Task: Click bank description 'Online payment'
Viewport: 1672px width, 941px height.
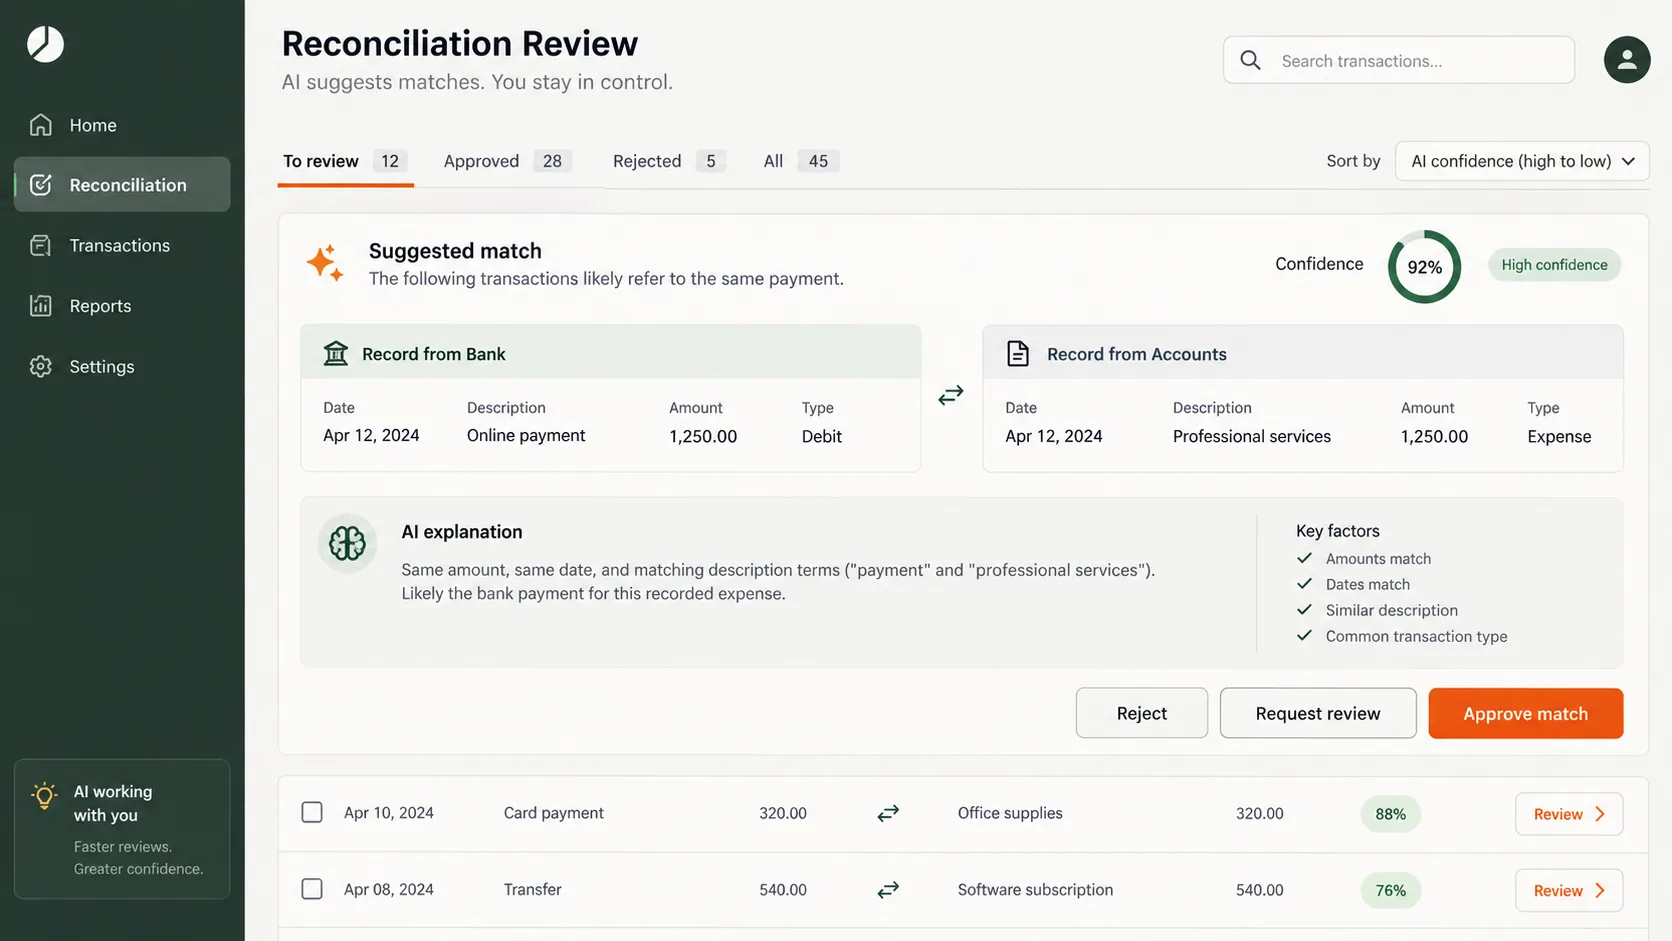Action: point(526,435)
